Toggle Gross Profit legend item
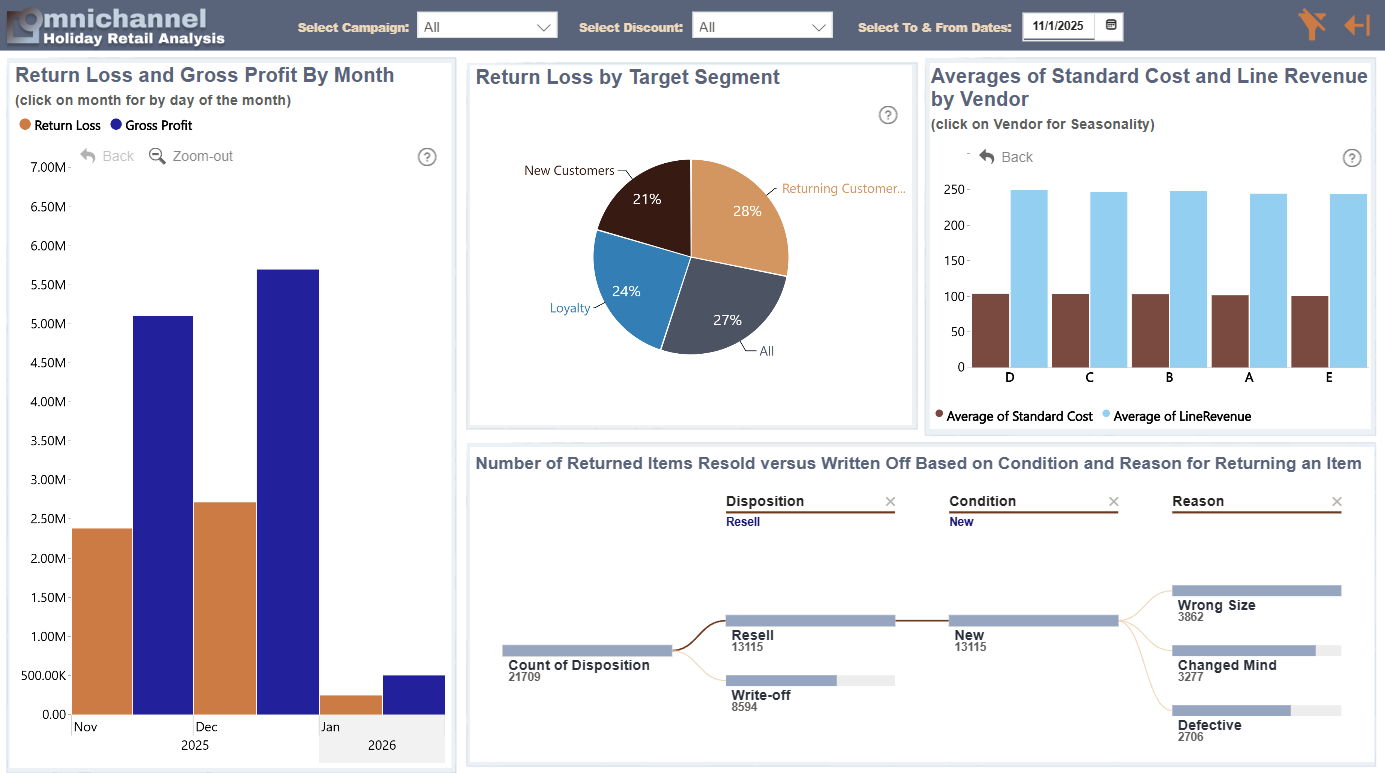The width and height of the screenshot is (1385, 773). point(151,125)
